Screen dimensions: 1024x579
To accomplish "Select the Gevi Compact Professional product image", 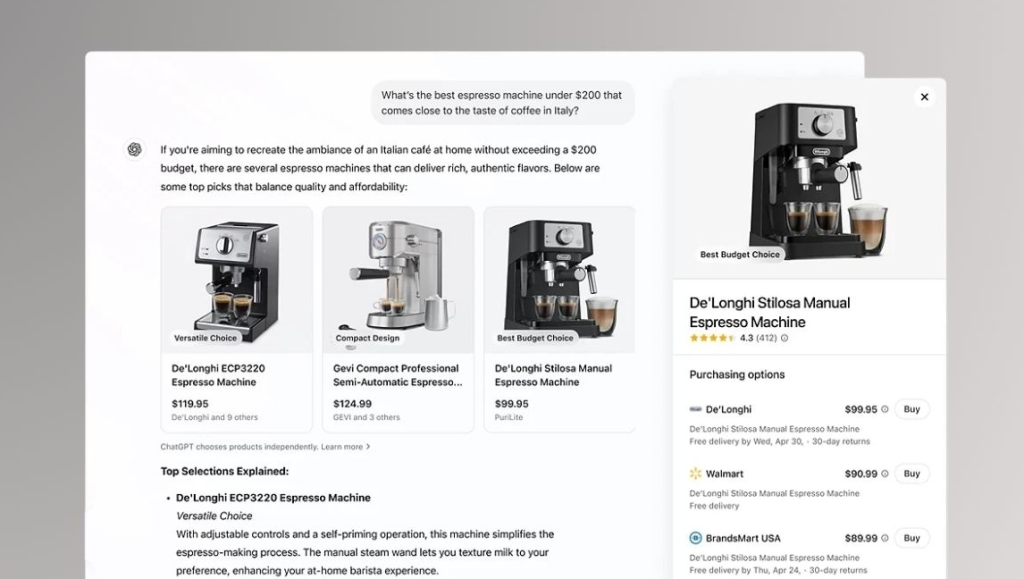I will pos(398,280).
